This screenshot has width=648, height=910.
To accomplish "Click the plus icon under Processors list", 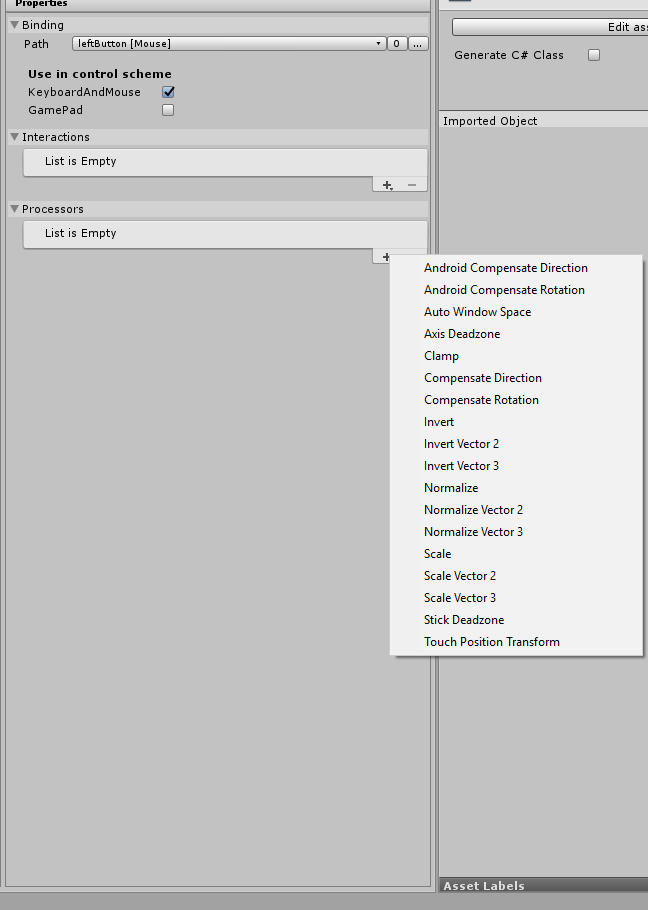I will point(386,257).
